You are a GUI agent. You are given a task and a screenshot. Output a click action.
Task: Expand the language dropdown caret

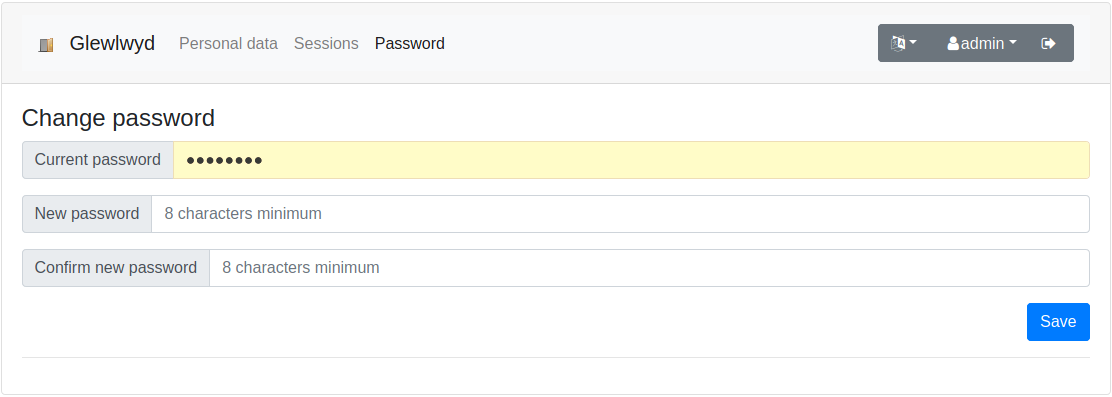click(x=913, y=43)
